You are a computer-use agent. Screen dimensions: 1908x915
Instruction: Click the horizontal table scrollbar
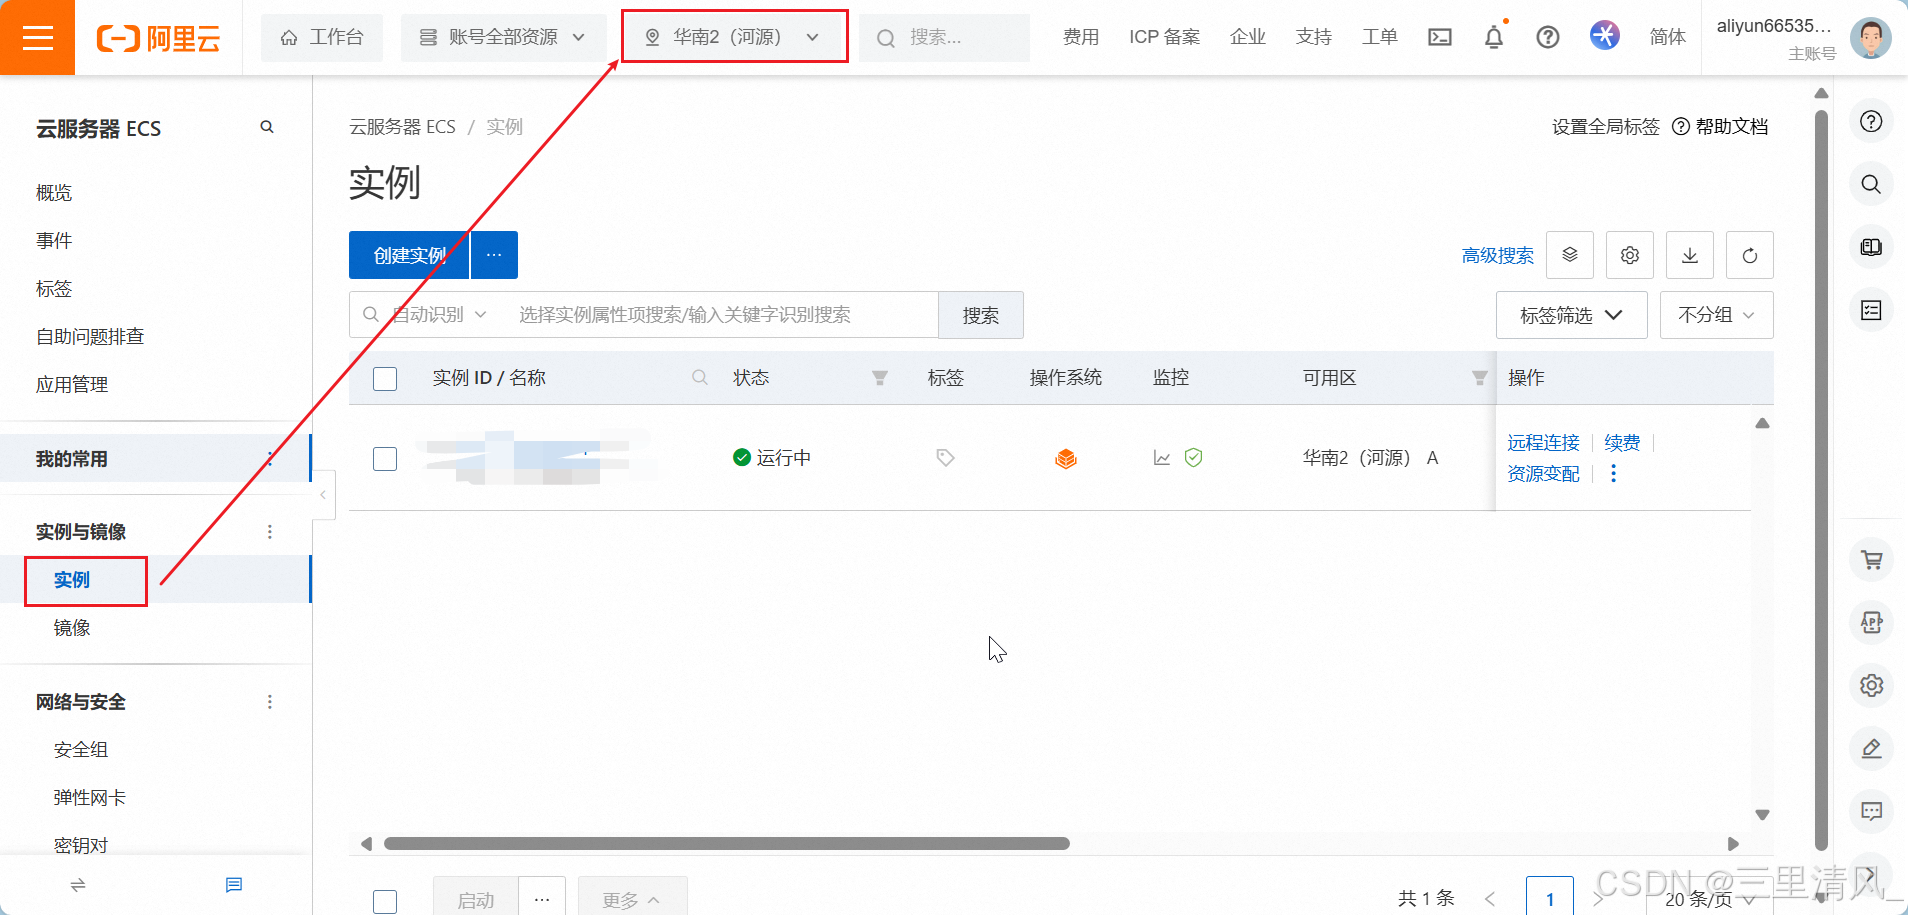click(727, 844)
